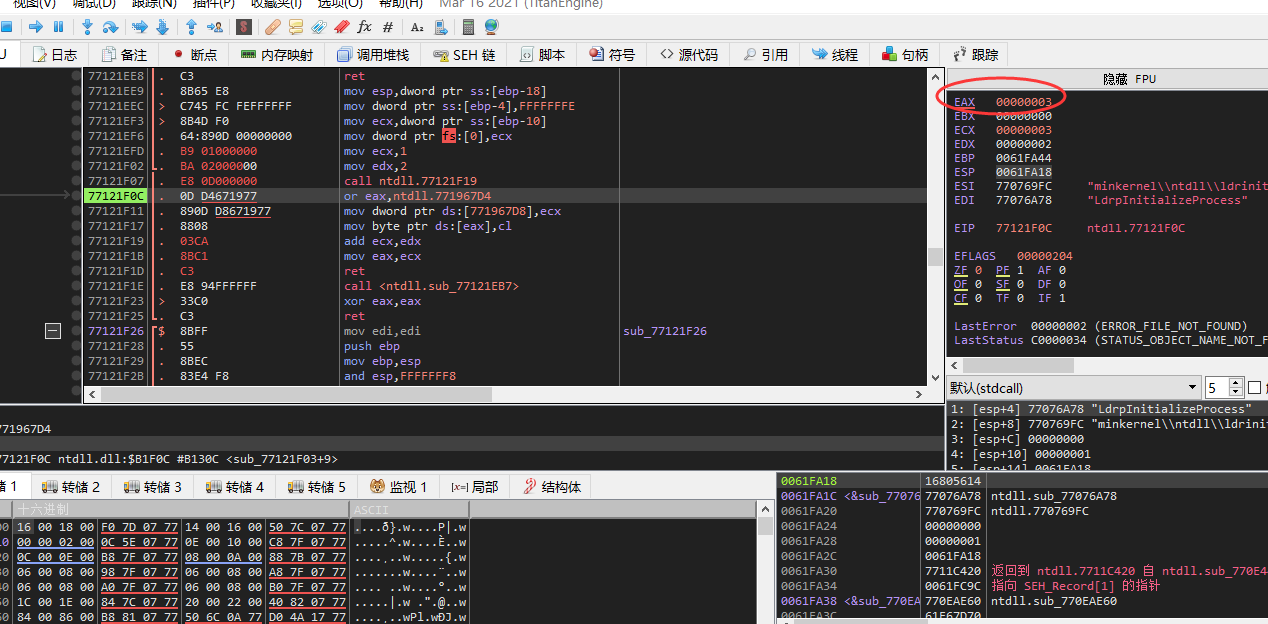Open the calling convention dropdown 默认(stdcall)
1268x624 pixels.
(x=1073, y=388)
